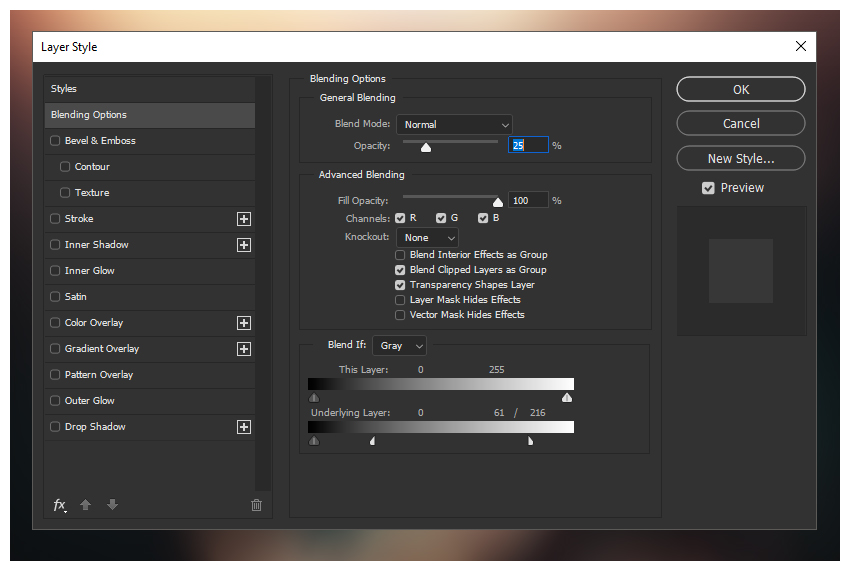Click the Fill Opacity slider handle
The height and width of the screenshot is (571, 850).
[498, 202]
